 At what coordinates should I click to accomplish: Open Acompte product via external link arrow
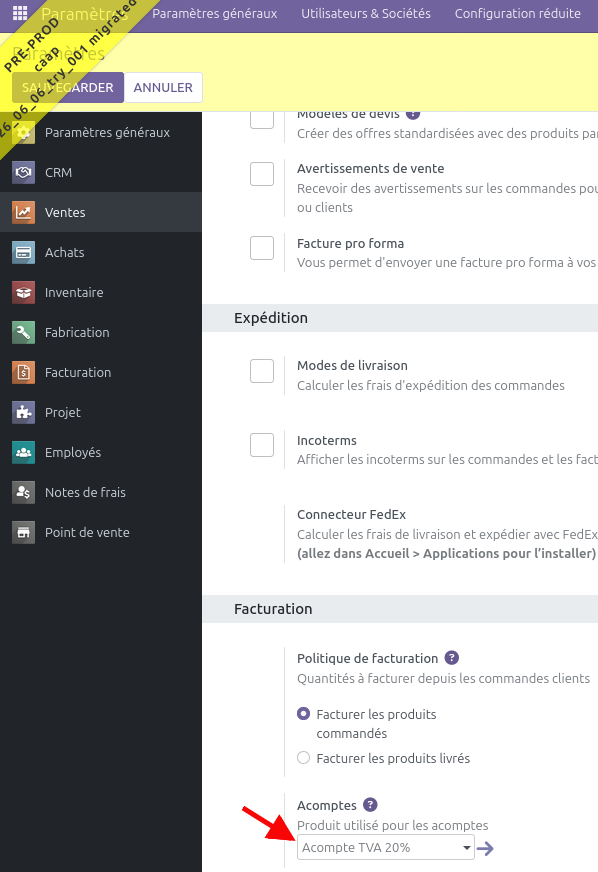click(485, 848)
